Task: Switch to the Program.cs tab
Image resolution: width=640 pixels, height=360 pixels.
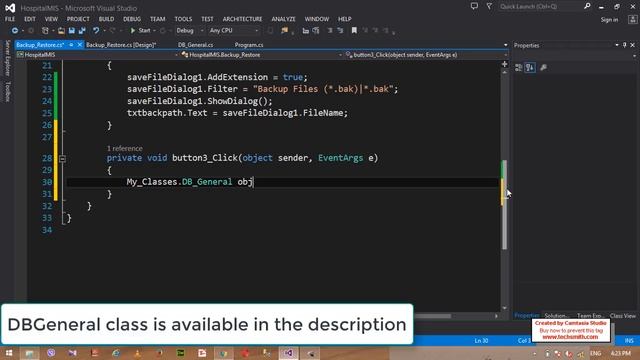Action: point(249,45)
